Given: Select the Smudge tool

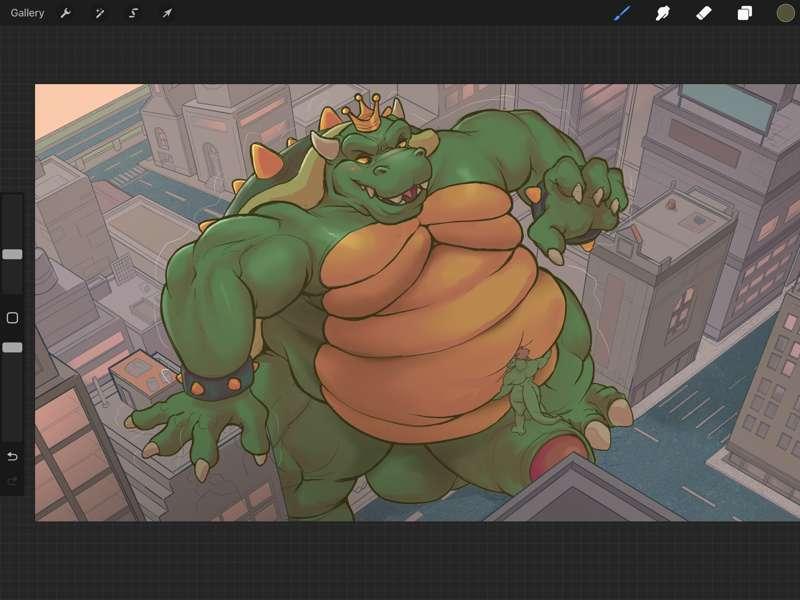Looking at the screenshot, I should [663, 13].
